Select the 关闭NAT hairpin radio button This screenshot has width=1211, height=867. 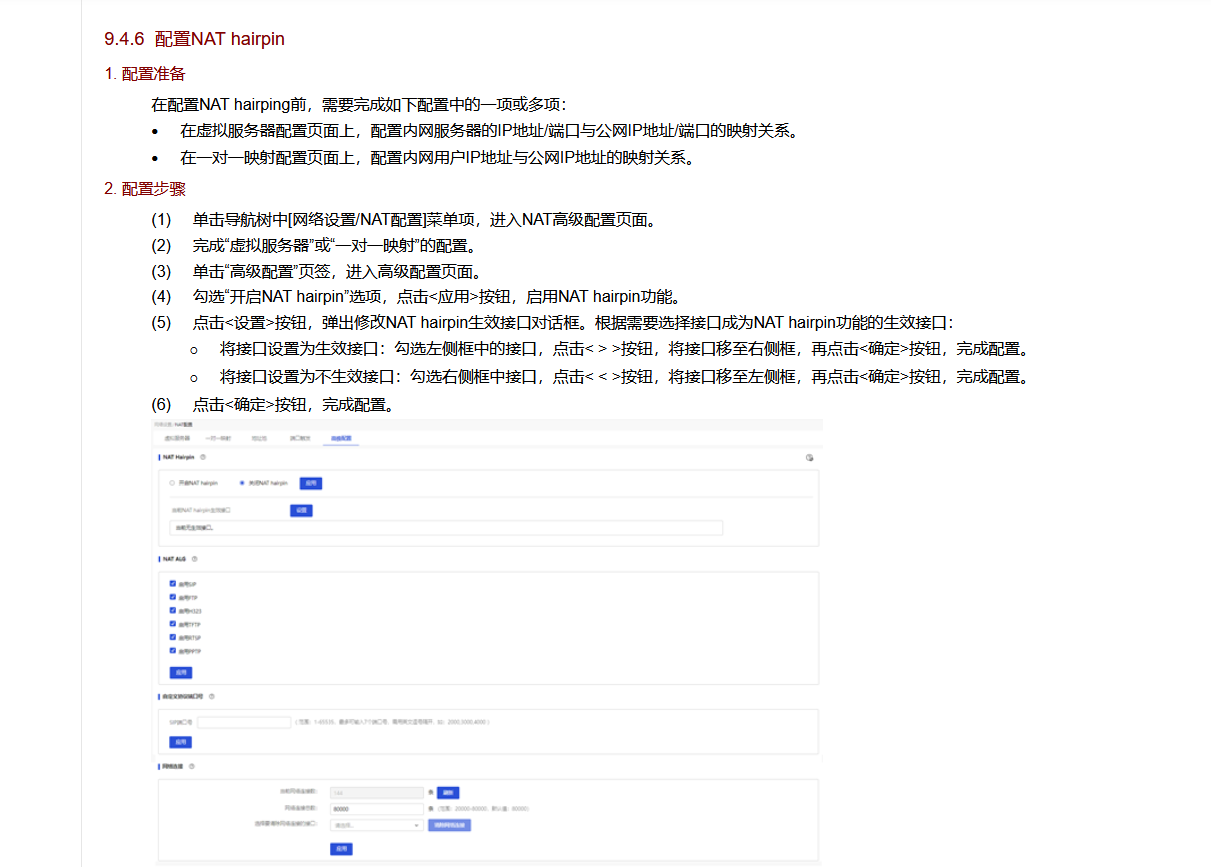[242, 483]
